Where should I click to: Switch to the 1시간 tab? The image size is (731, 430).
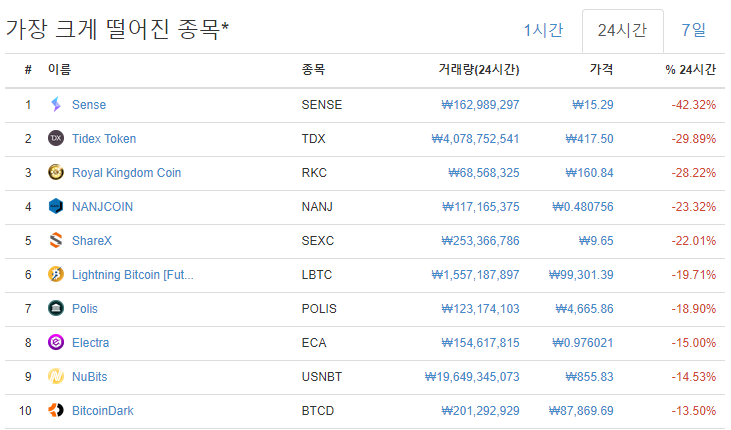coord(544,30)
